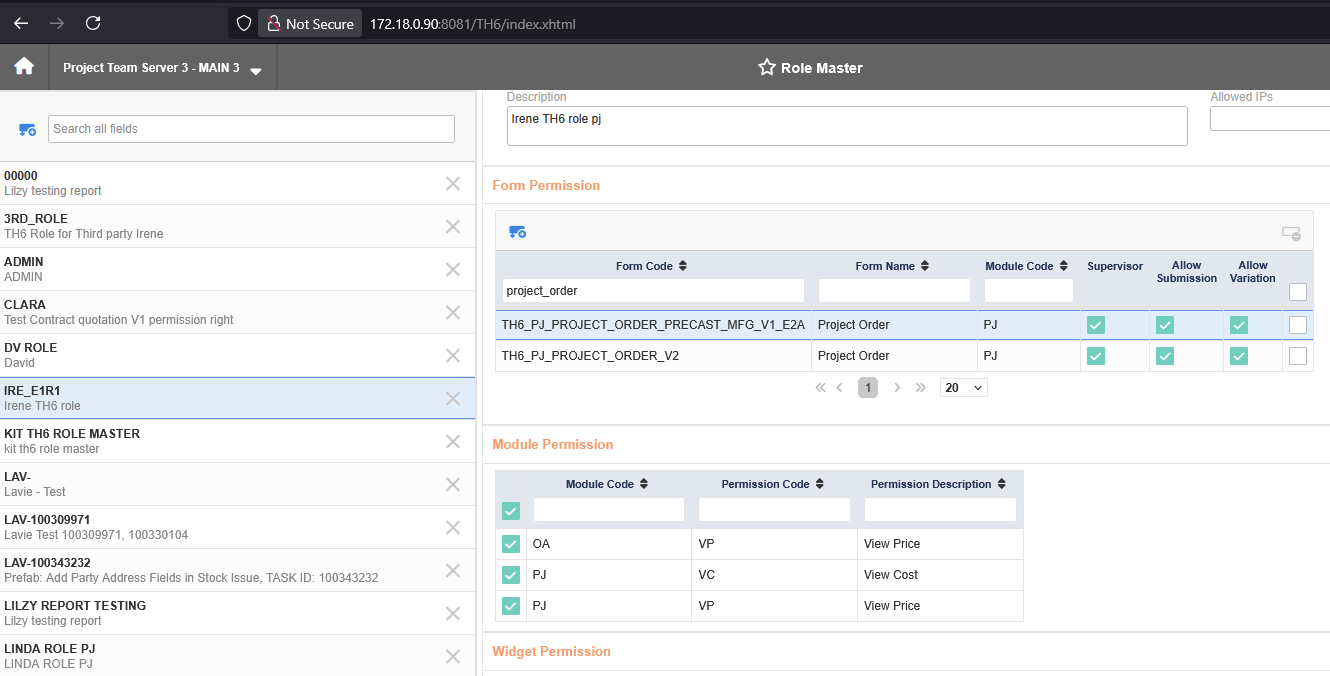Toggle Supervisor for TH6_PJ_PROJECT_ORDER_V2

click(1096, 356)
